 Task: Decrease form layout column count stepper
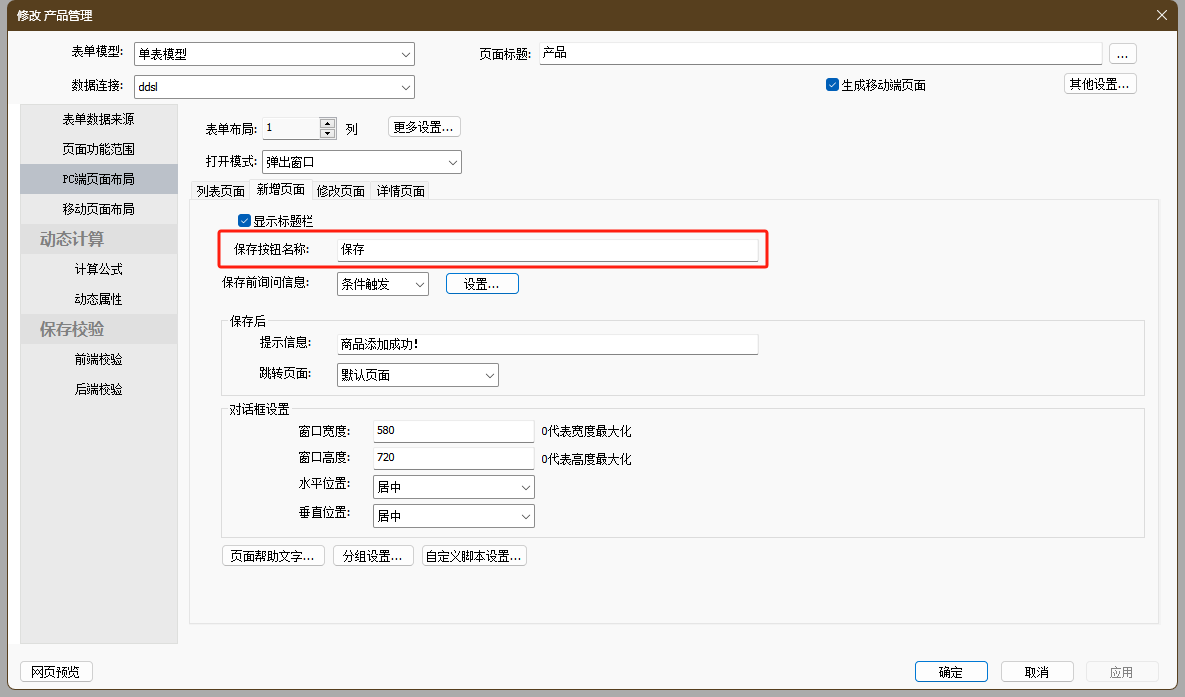point(327,133)
